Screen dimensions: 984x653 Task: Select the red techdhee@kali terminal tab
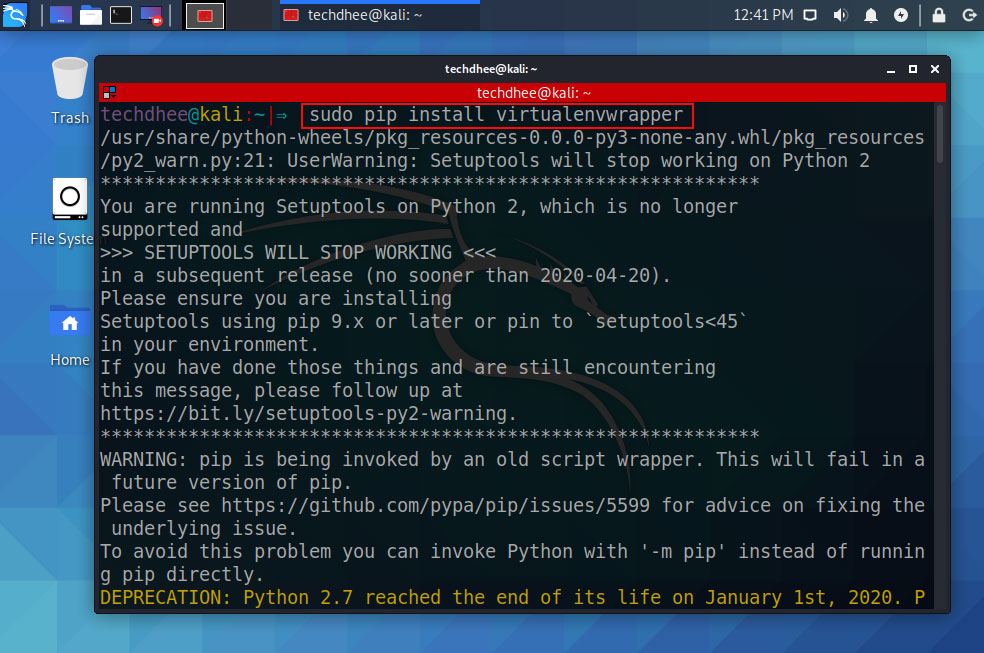(522, 93)
